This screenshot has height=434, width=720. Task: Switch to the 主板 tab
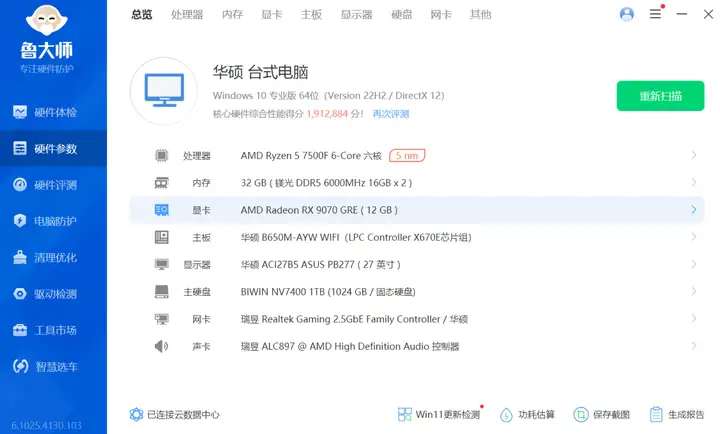(311, 14)
